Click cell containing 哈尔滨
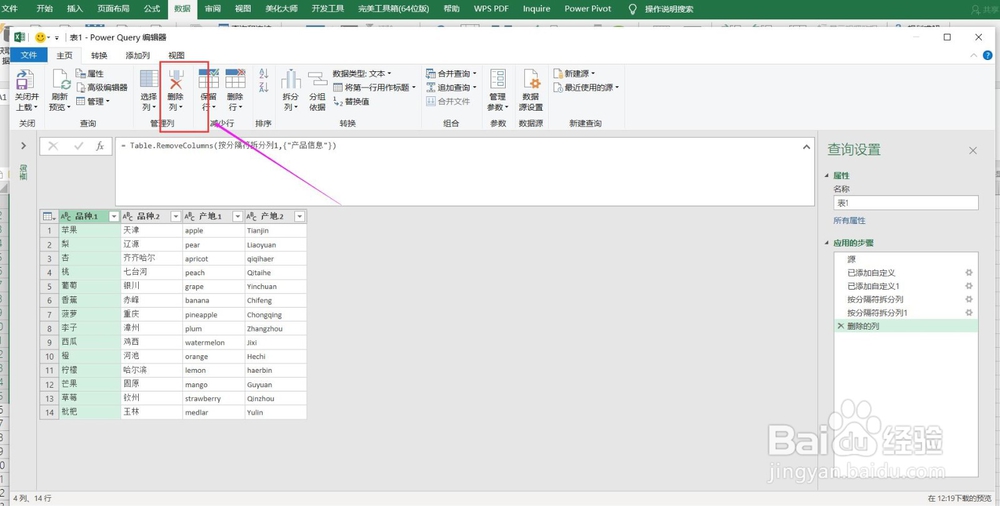The height and width of the screenshot is (506, 1000). pos(151,370)
